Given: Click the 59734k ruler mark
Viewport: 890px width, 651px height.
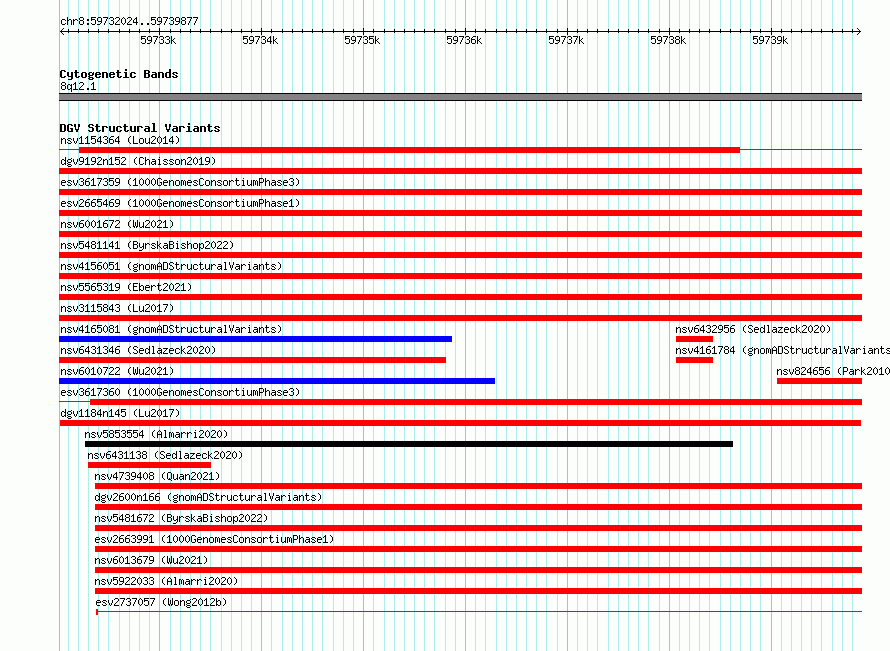Looking at the screenshot, I should (x=261, y=40).
